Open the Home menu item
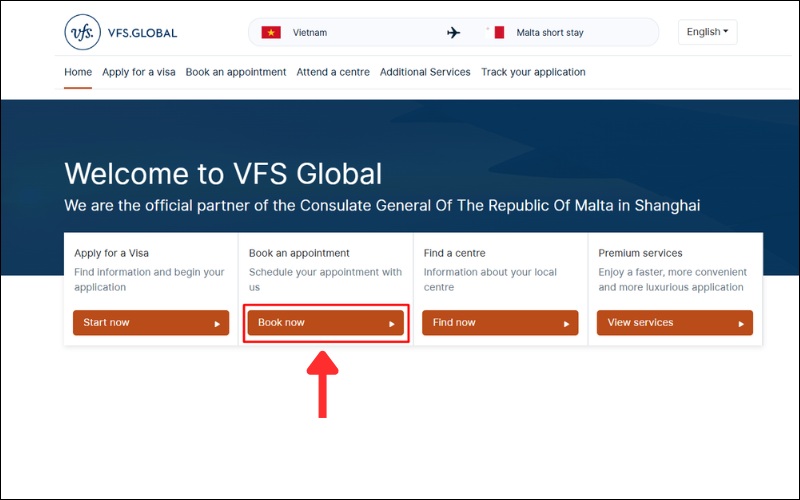The image size is (800, 500). (x=78, y=72)
